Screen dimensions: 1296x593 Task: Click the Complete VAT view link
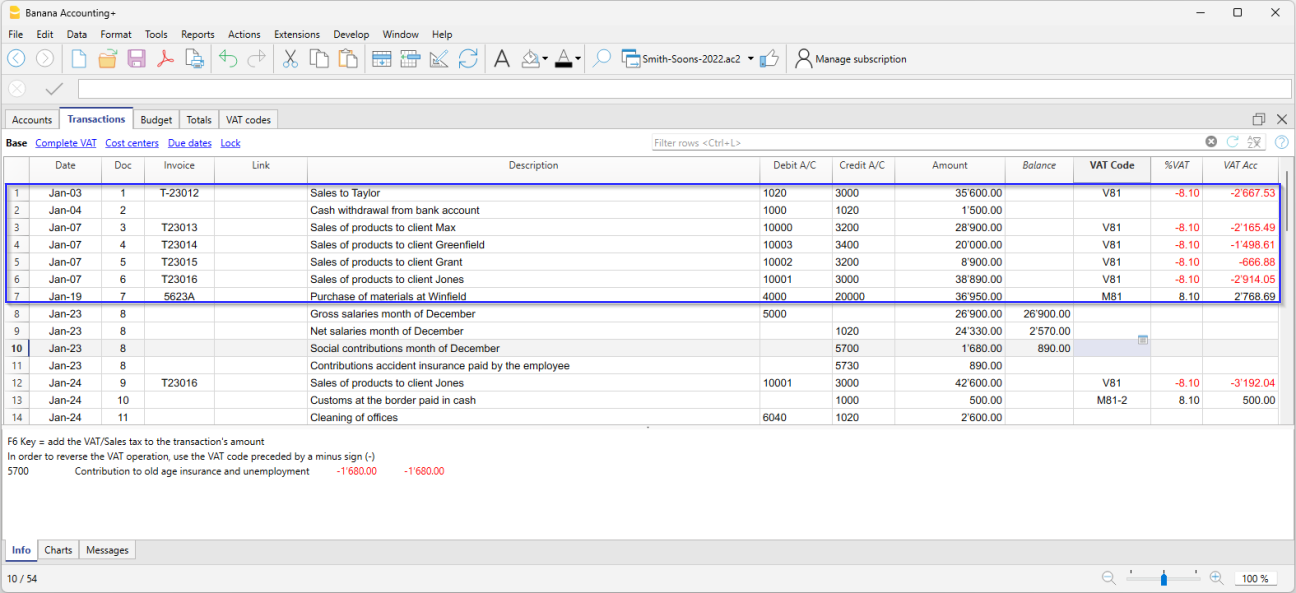66,143
